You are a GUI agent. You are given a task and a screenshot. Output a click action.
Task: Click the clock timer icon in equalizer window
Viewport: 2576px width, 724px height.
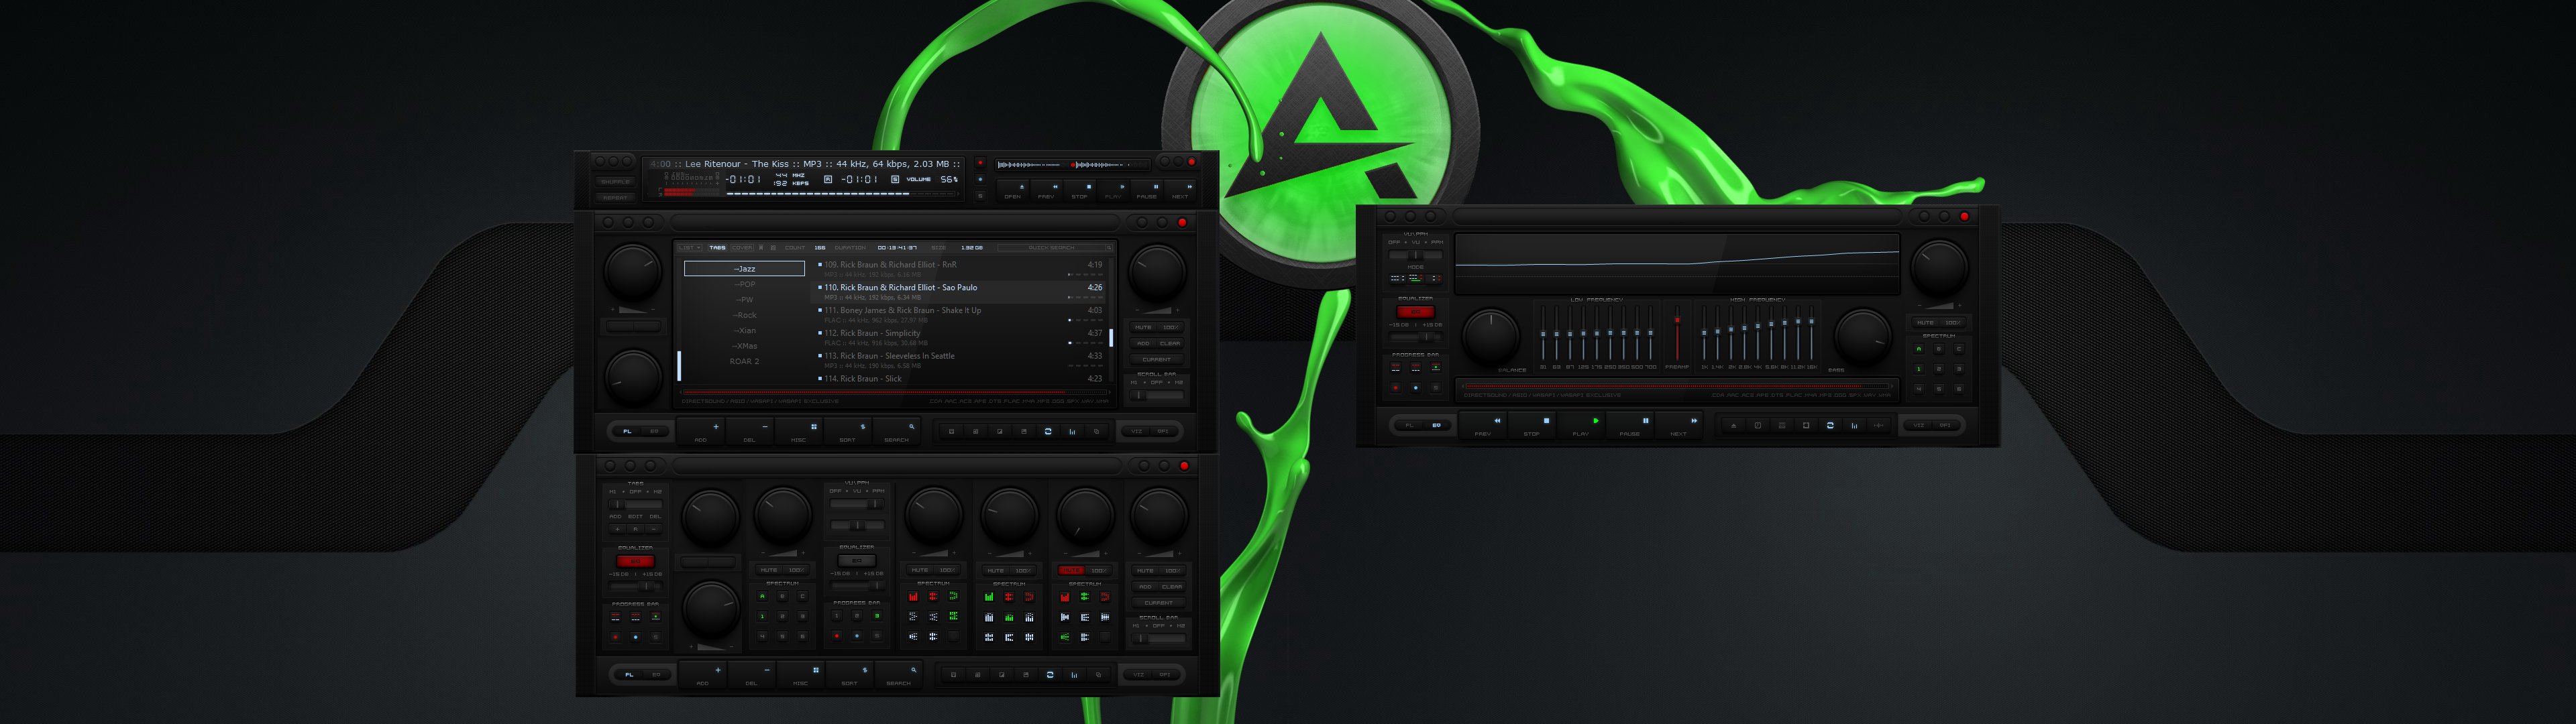[x=1757, y=425]
